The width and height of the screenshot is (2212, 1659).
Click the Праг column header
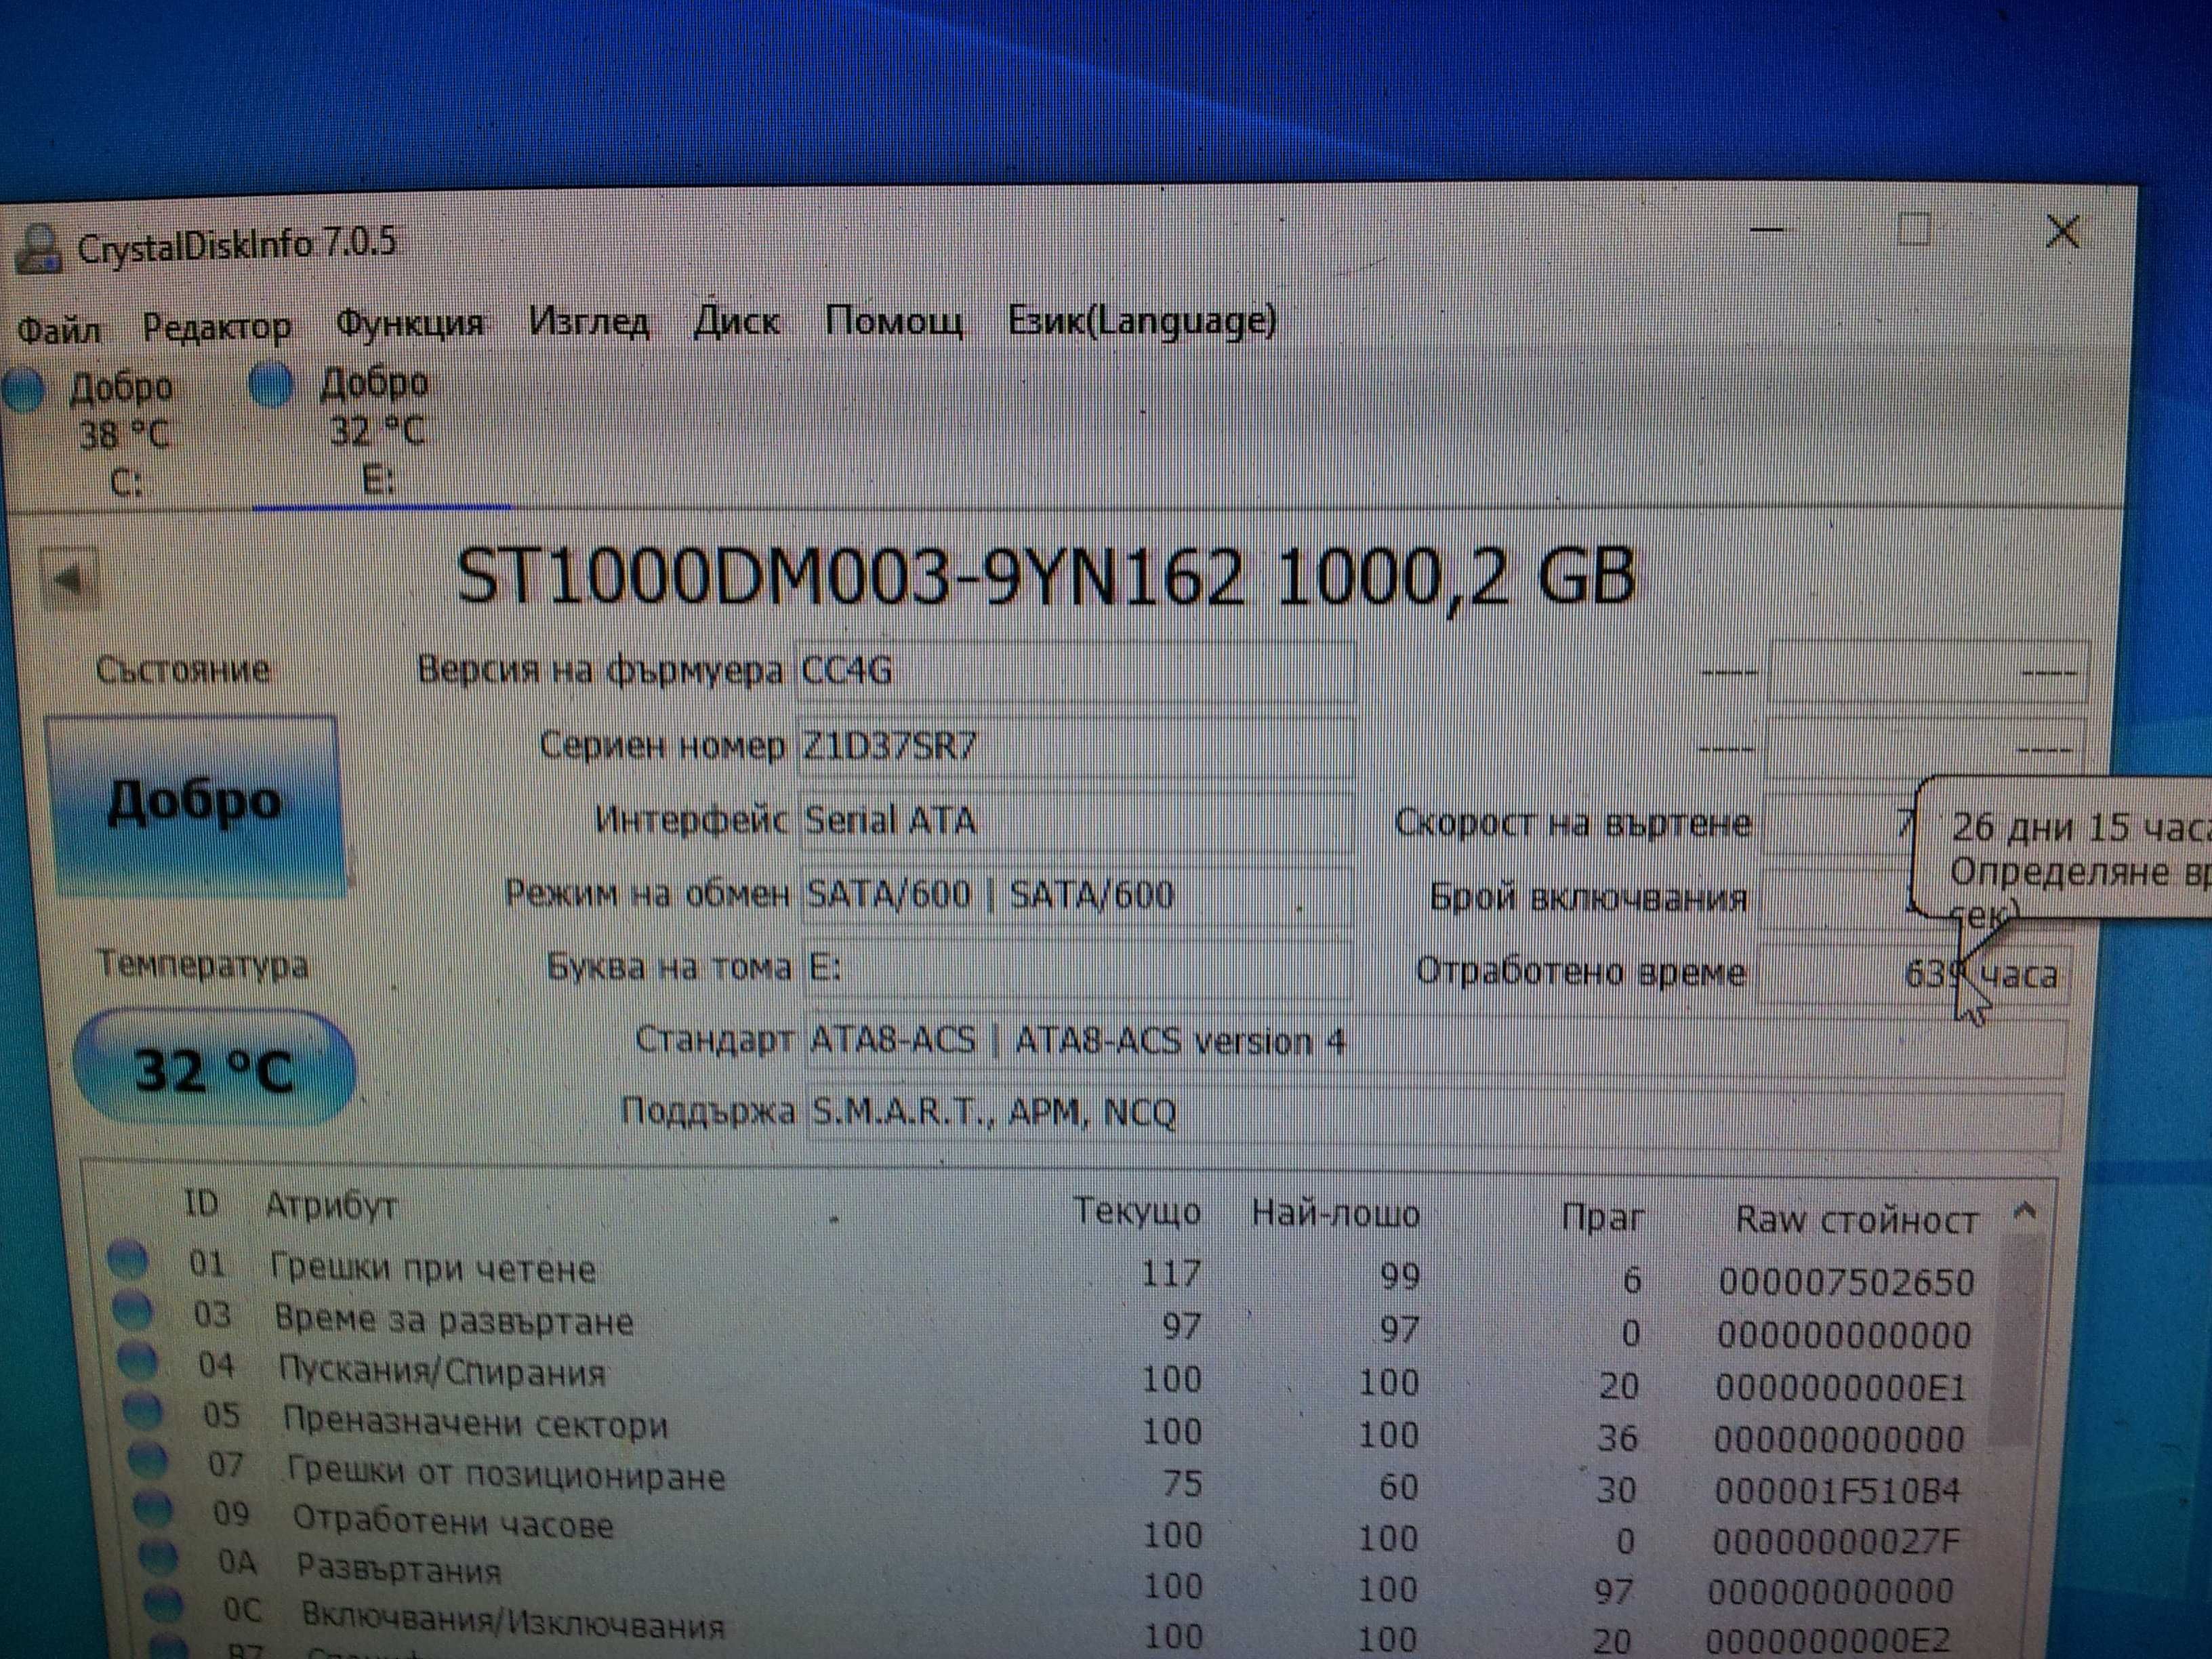click(1603, 1217)
